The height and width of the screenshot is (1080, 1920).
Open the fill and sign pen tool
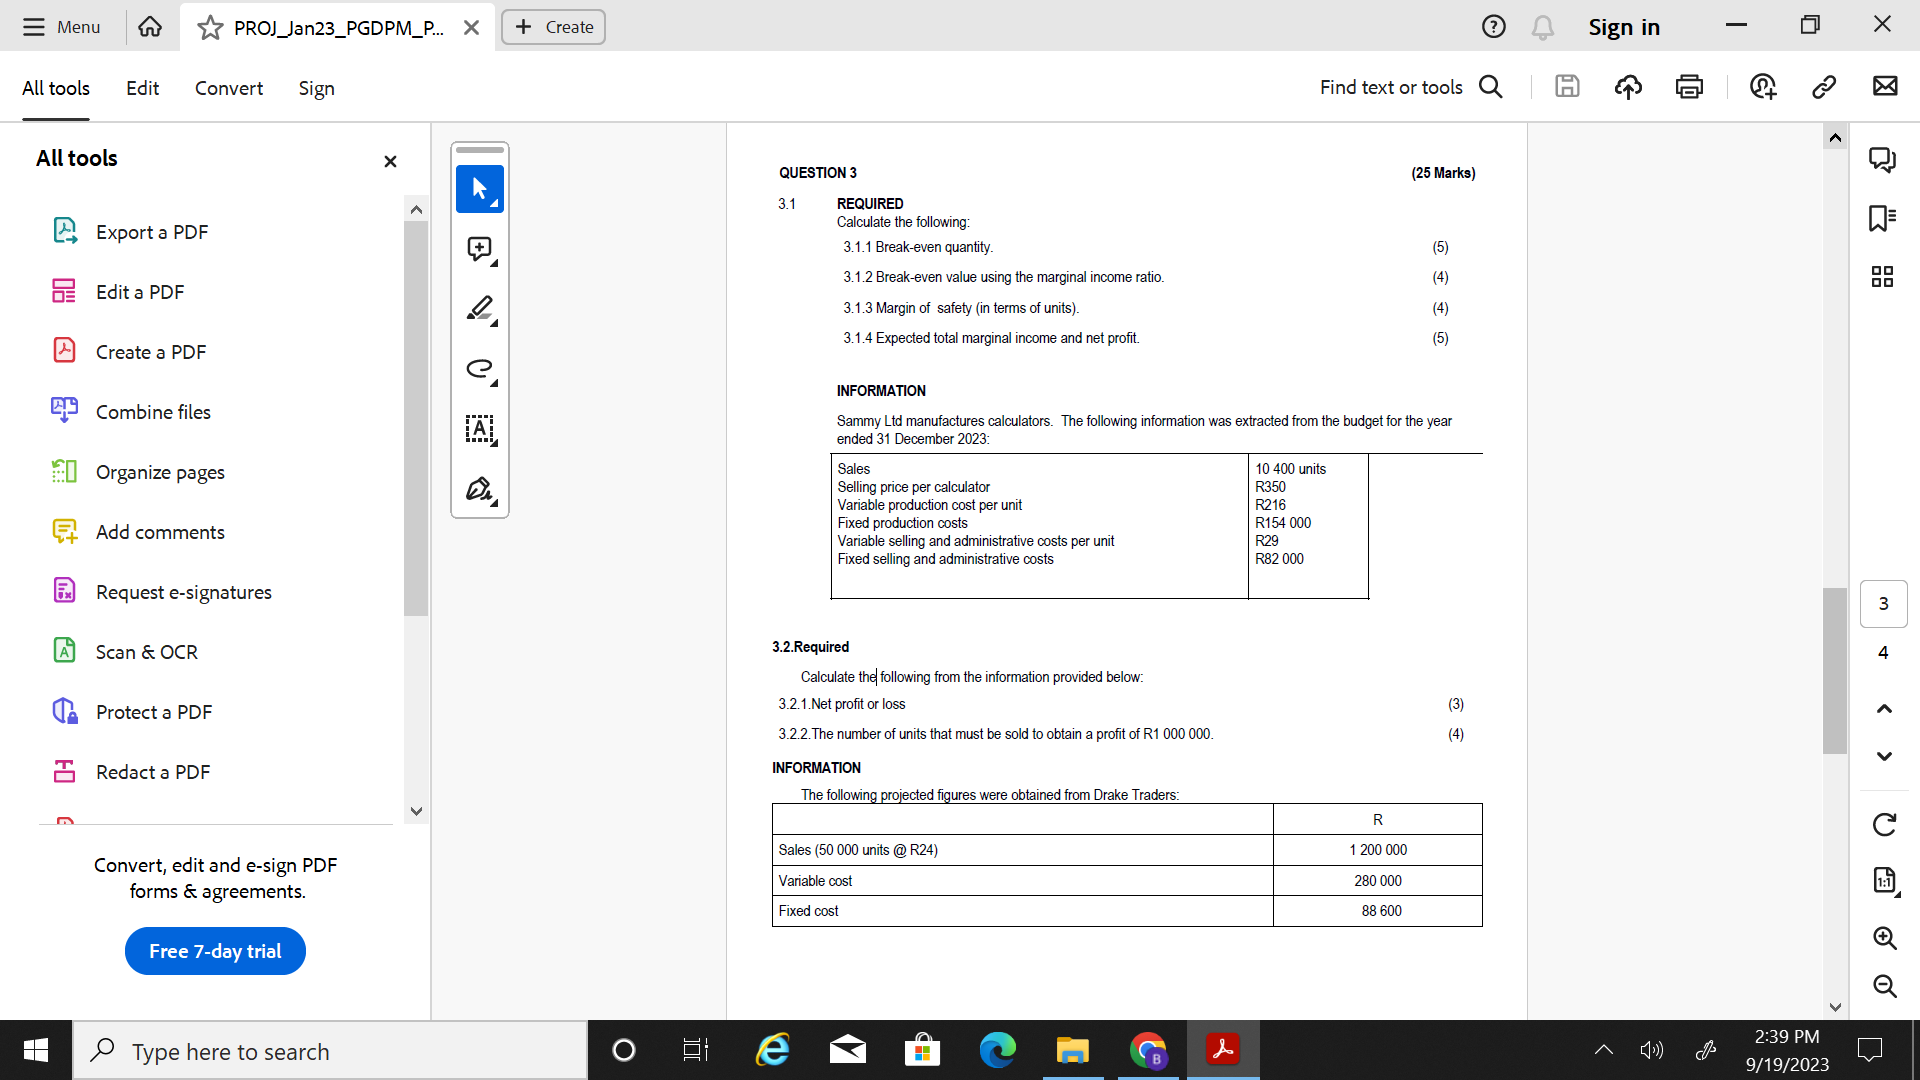tap(479, 489)
